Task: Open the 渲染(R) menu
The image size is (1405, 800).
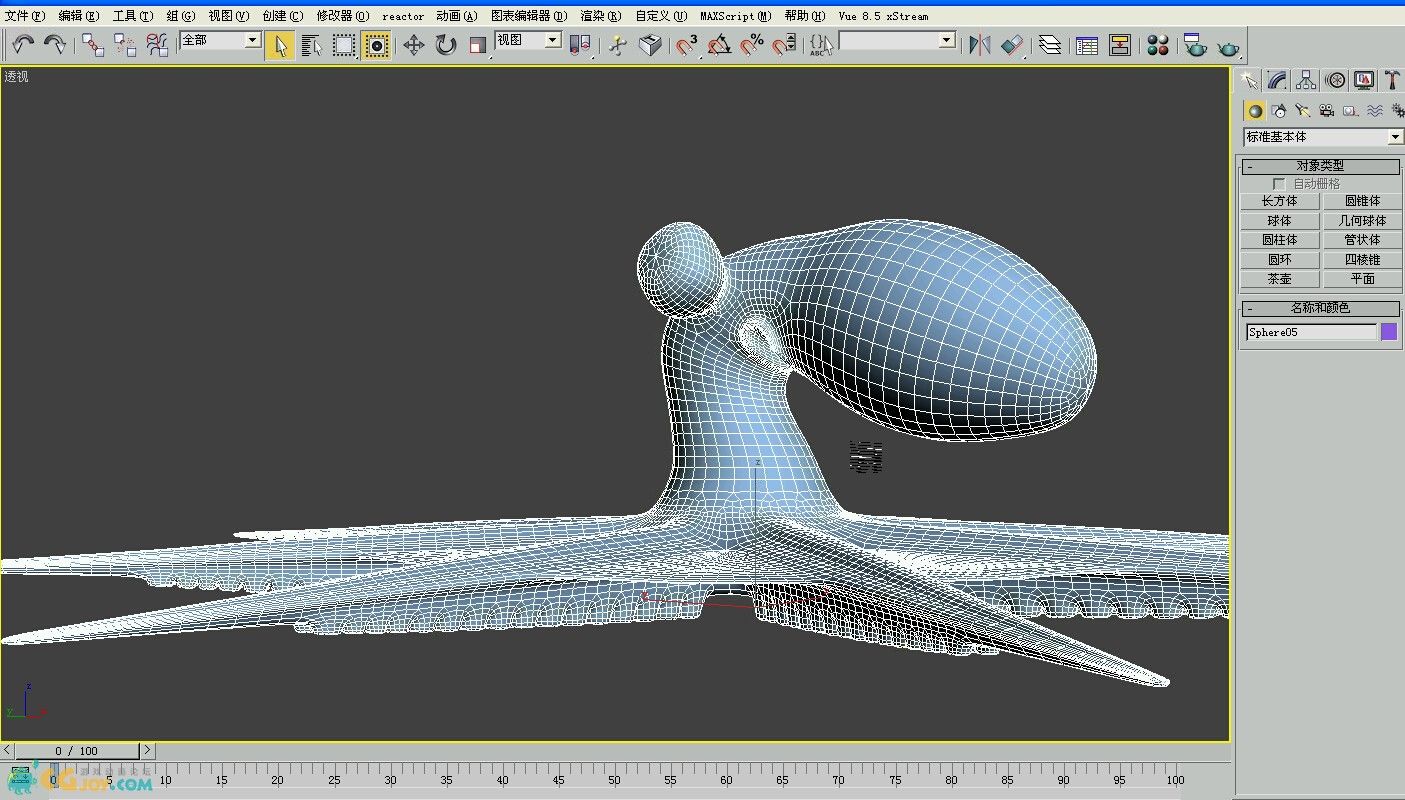Action: (601, 16)
